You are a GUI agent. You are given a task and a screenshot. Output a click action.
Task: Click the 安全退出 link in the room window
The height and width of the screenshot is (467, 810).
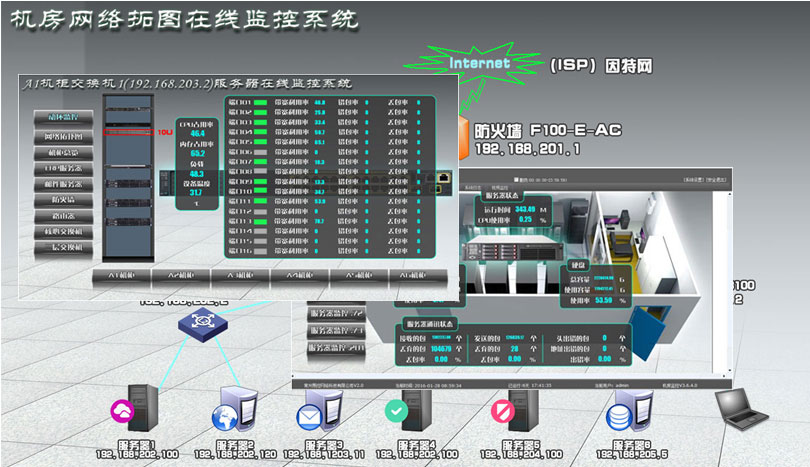716,180
